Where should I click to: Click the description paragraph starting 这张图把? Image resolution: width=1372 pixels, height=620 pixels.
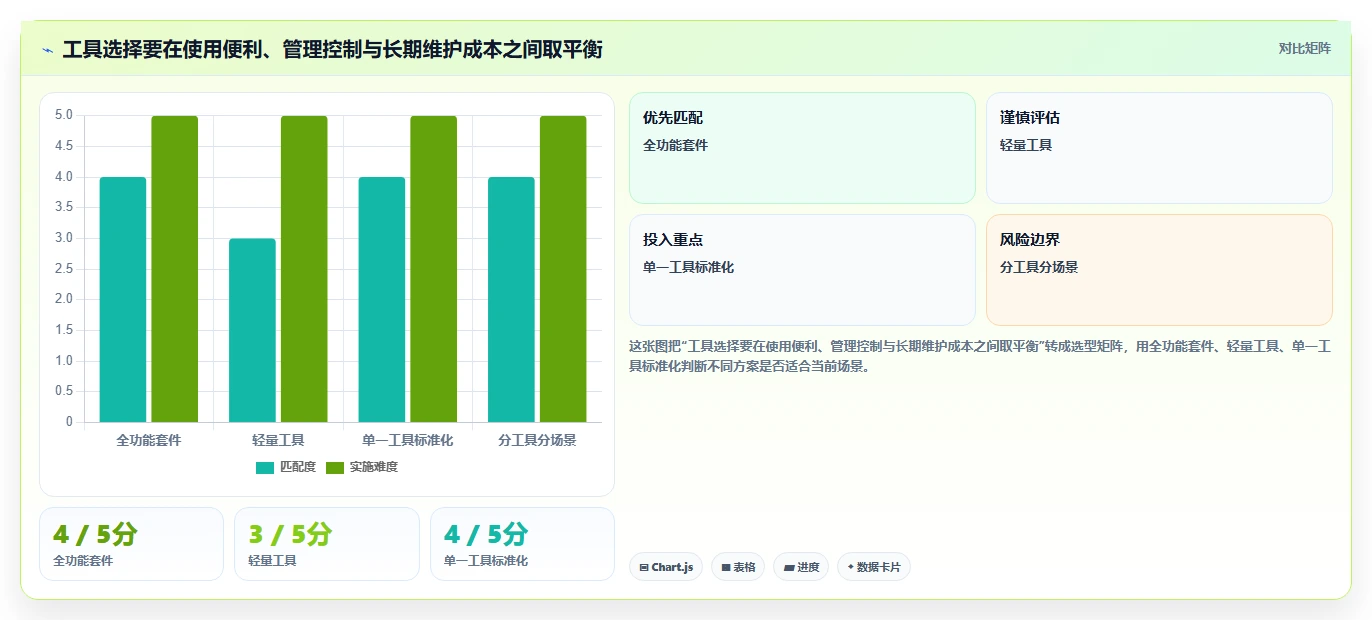pos(979,356)
